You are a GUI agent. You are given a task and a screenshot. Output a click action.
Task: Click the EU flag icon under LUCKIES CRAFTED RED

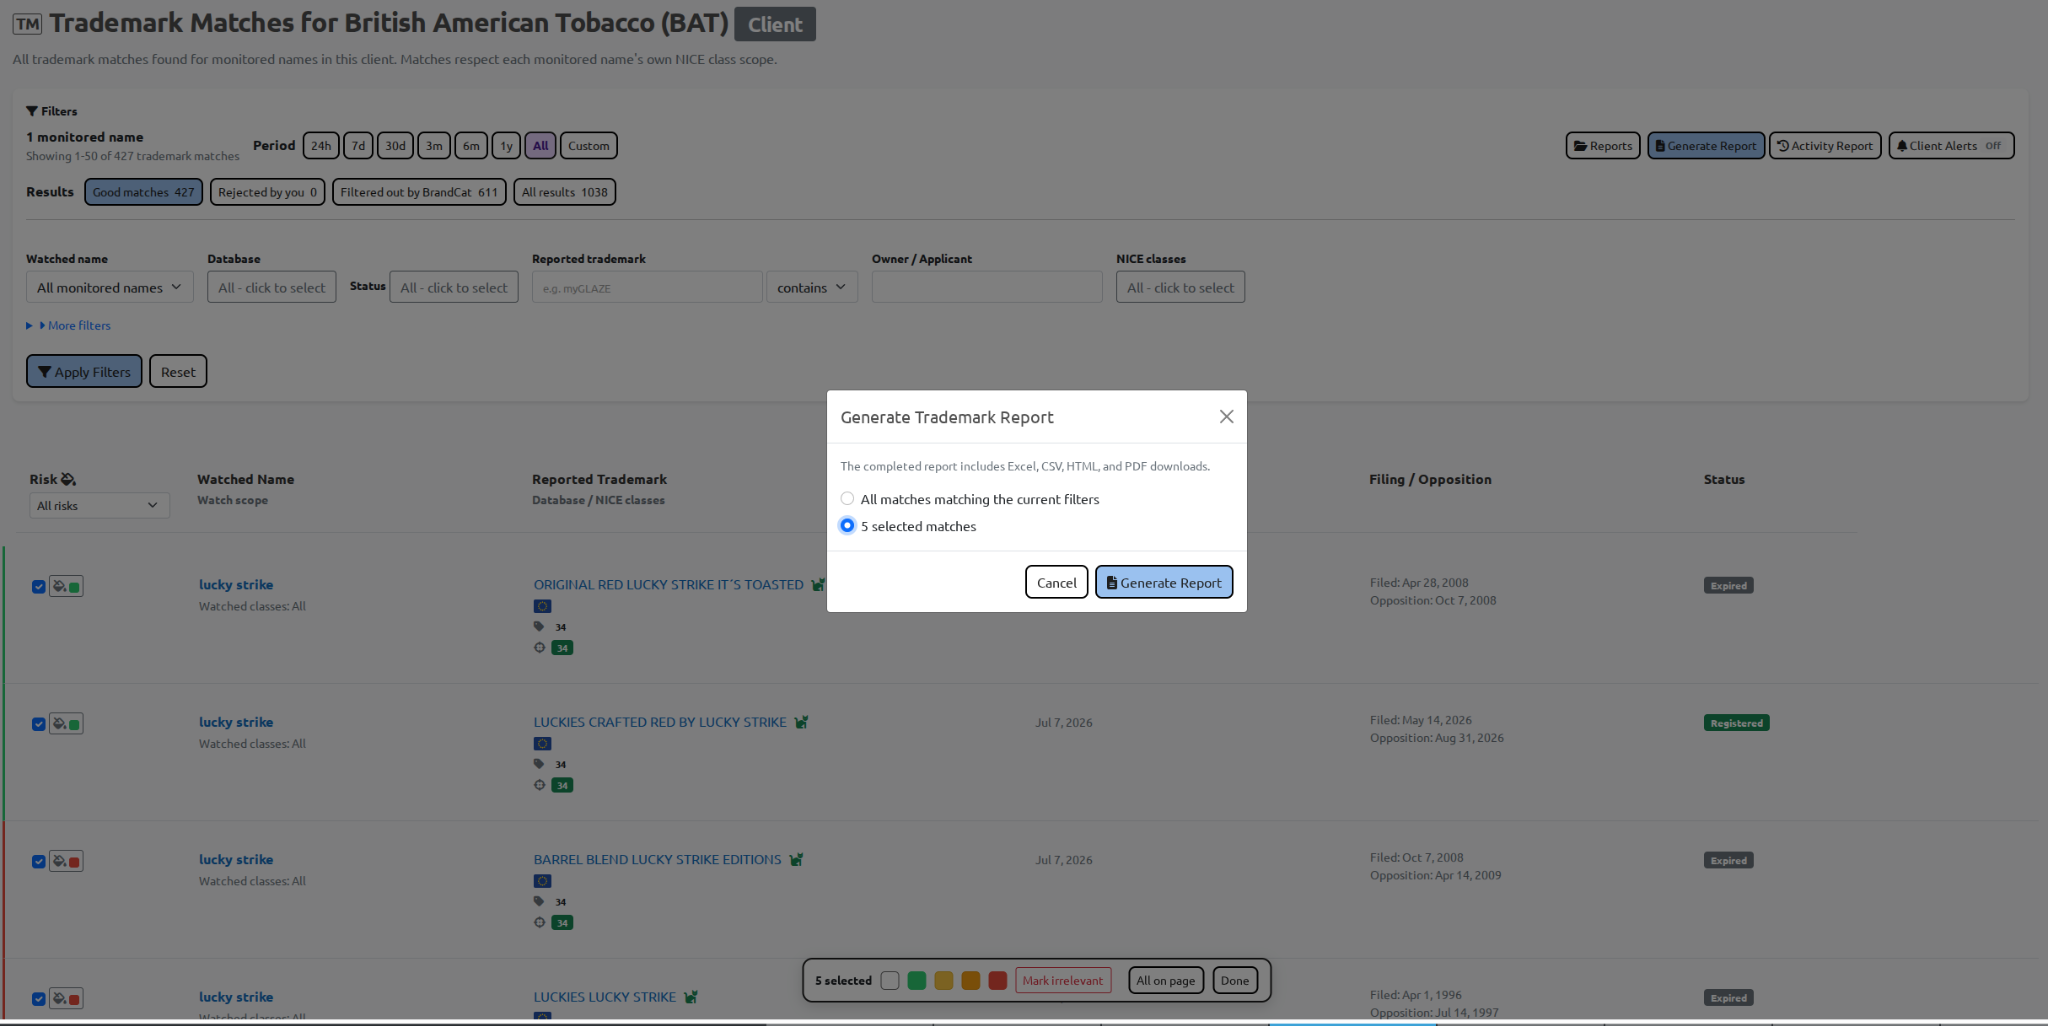(x=542, y=744)
